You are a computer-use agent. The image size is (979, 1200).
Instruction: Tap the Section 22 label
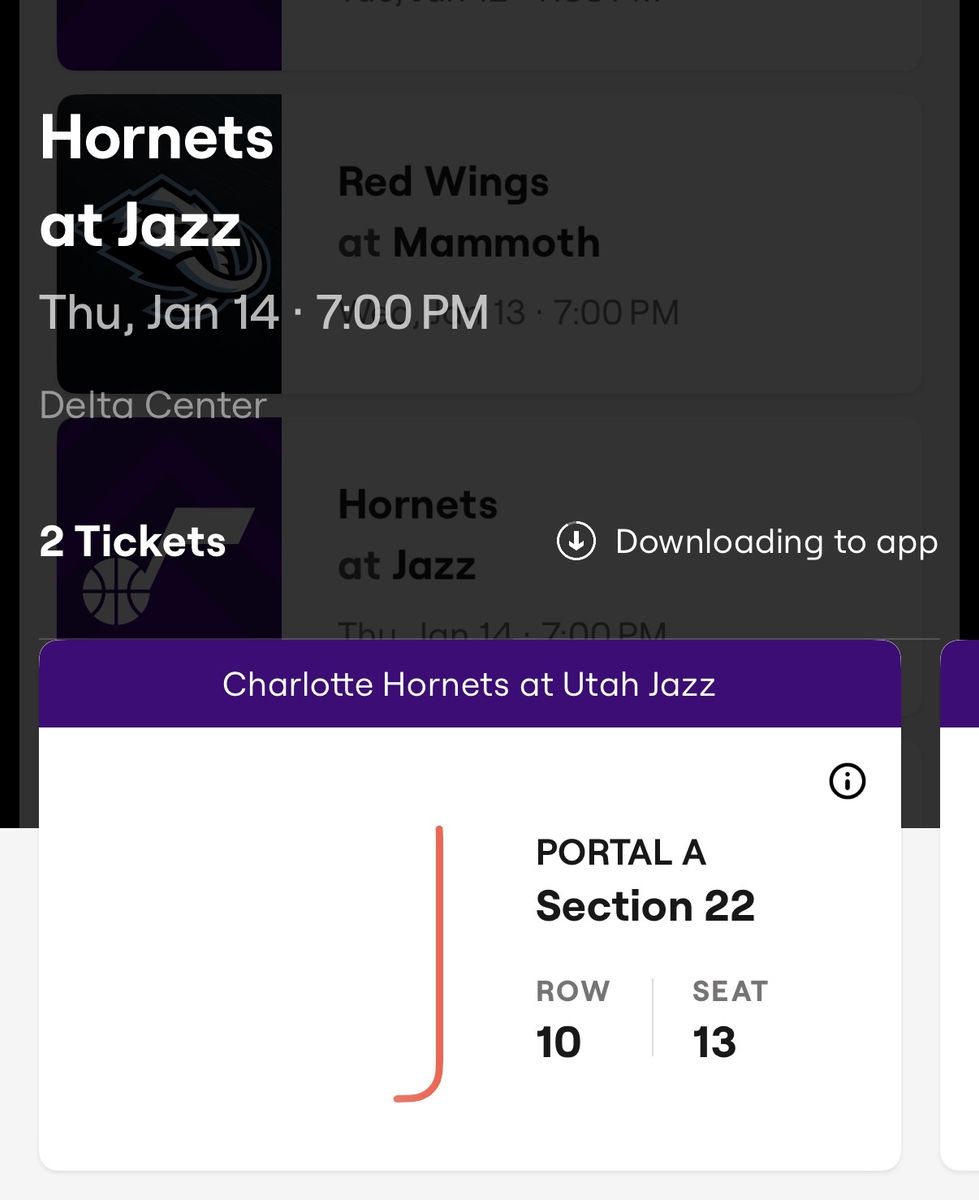pos(645,906)
